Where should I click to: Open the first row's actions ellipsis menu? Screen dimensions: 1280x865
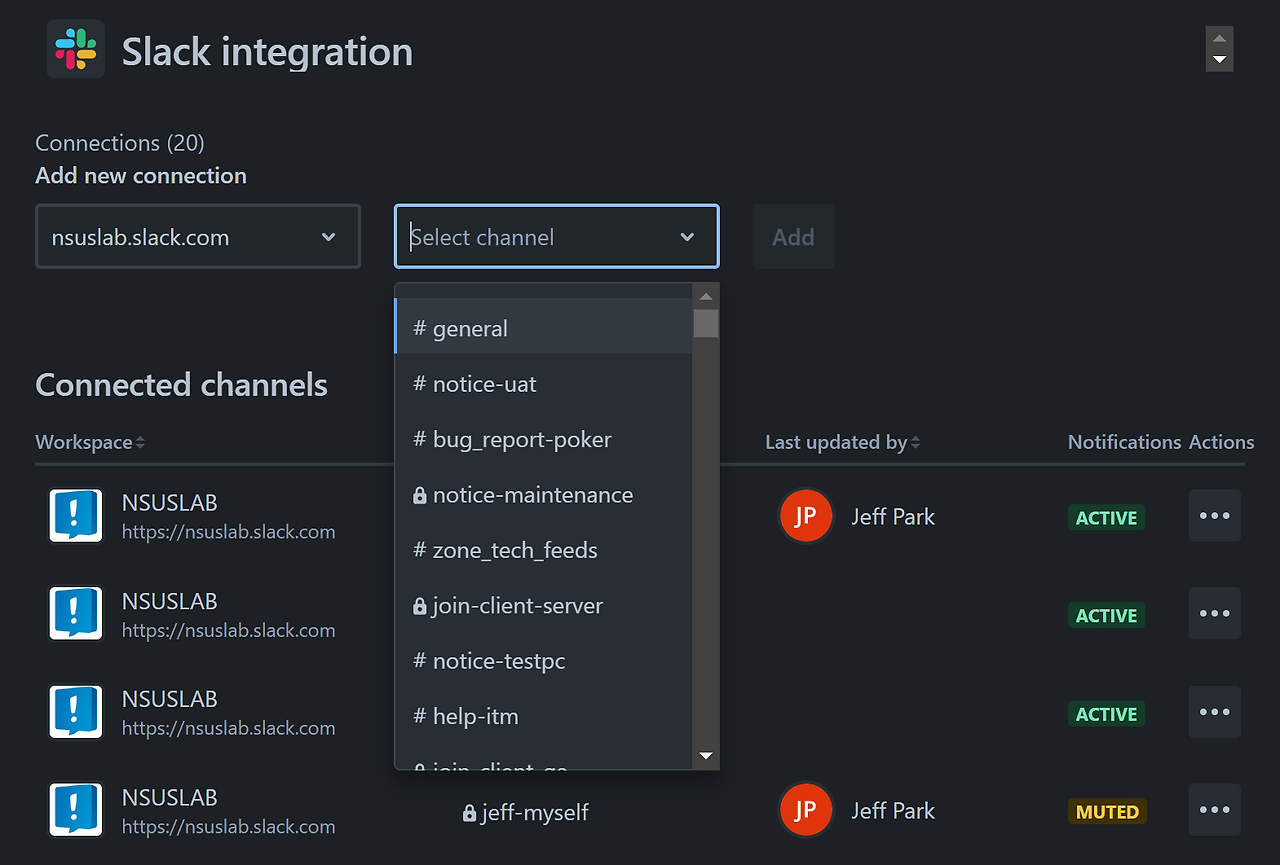click(x=1214, y=516)
